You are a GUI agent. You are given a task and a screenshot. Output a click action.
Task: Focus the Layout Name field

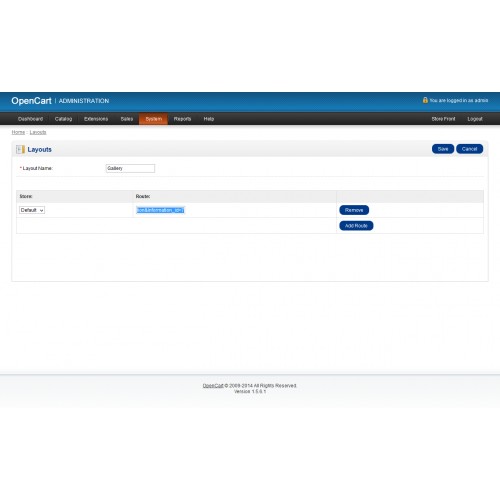[x=130, y=168]
